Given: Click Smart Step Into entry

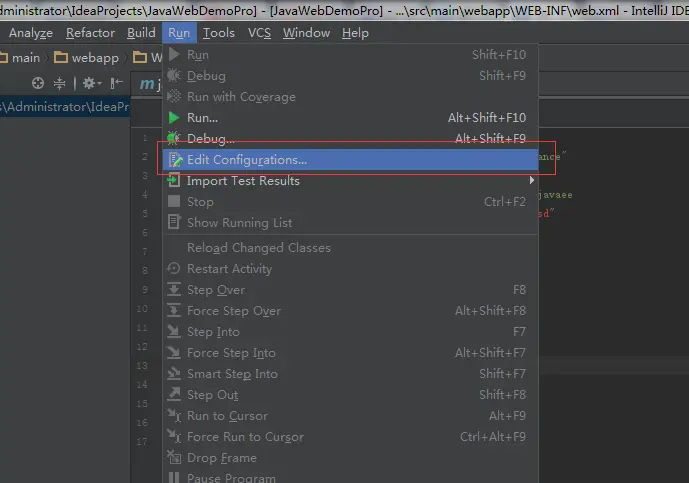Looking at the screenshot, I should tap(351, 374).
